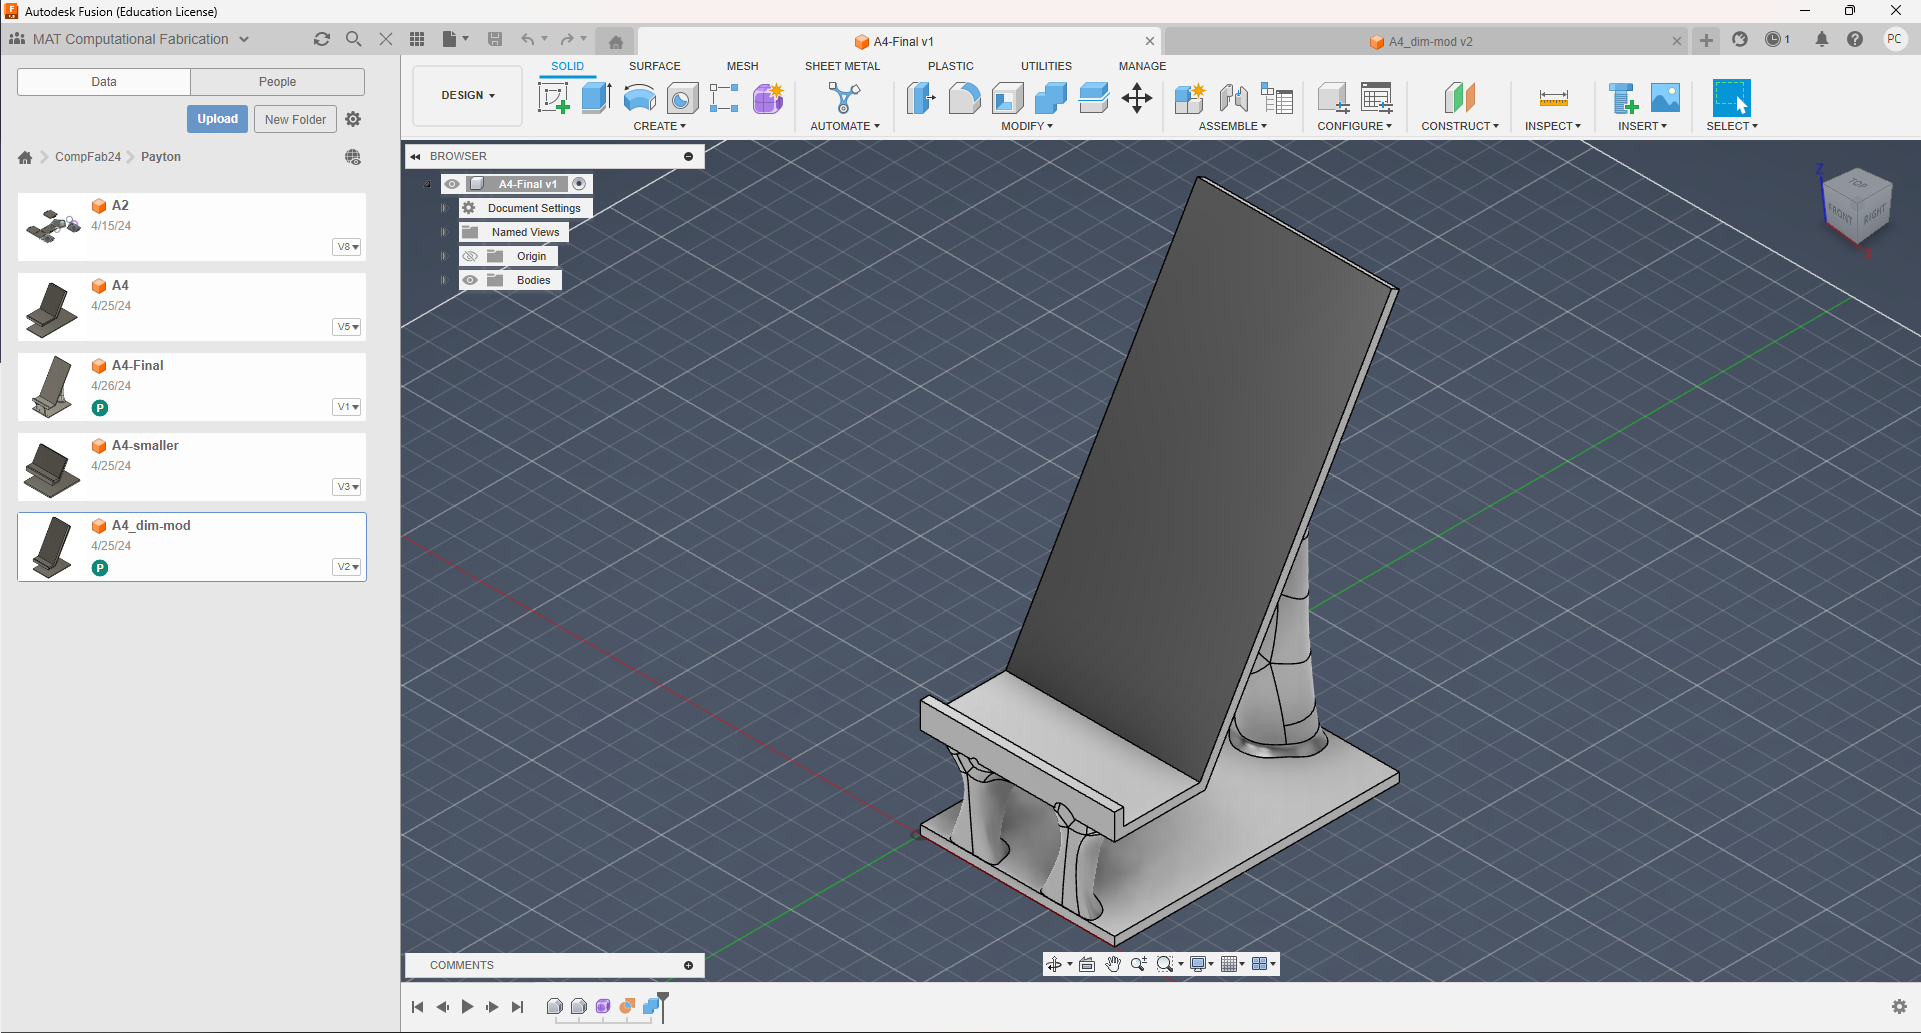Select the Pan hand tool

pos(1113,964)
